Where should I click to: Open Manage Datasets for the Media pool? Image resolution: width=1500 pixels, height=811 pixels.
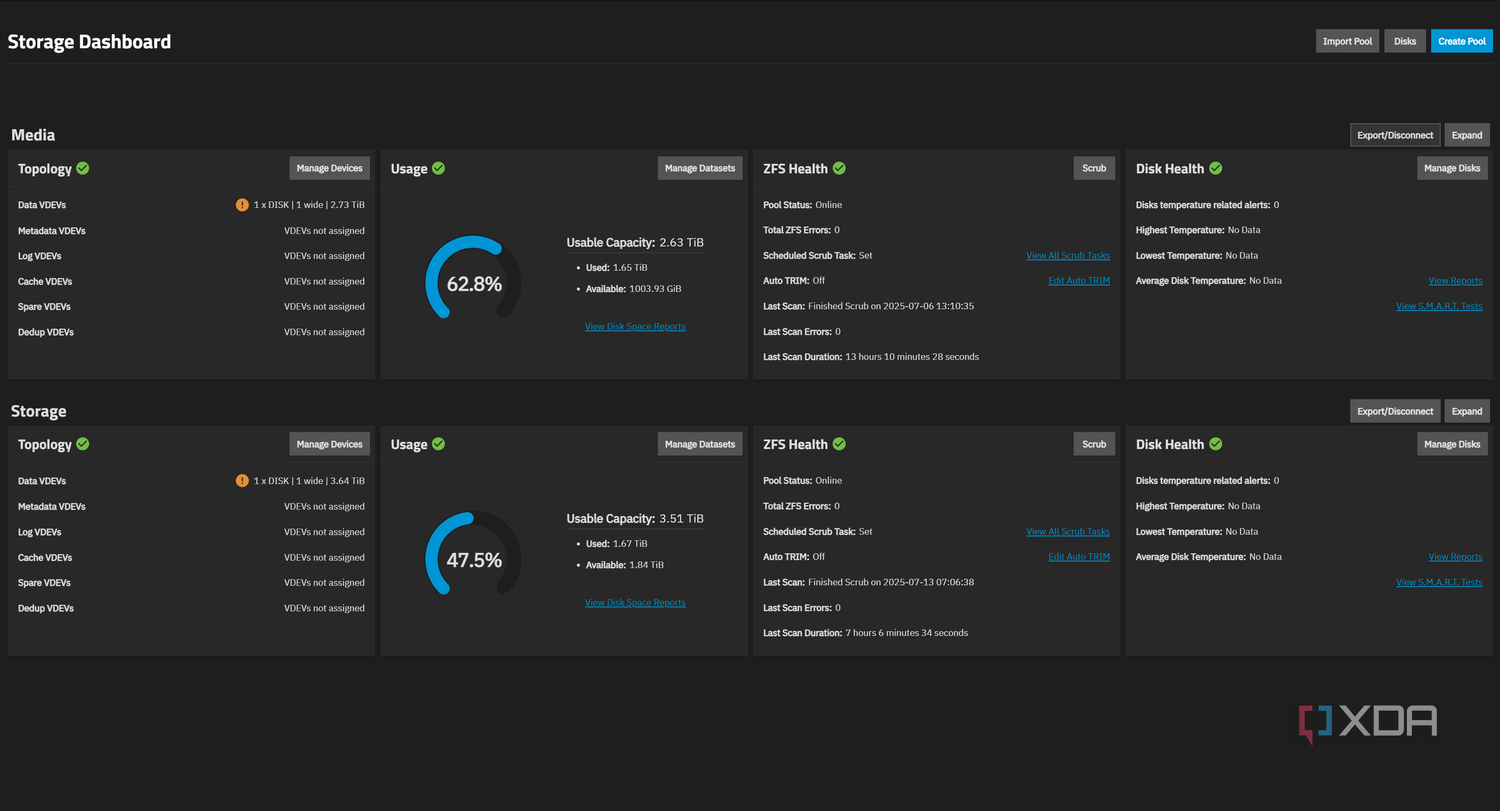tap(700, 168)
